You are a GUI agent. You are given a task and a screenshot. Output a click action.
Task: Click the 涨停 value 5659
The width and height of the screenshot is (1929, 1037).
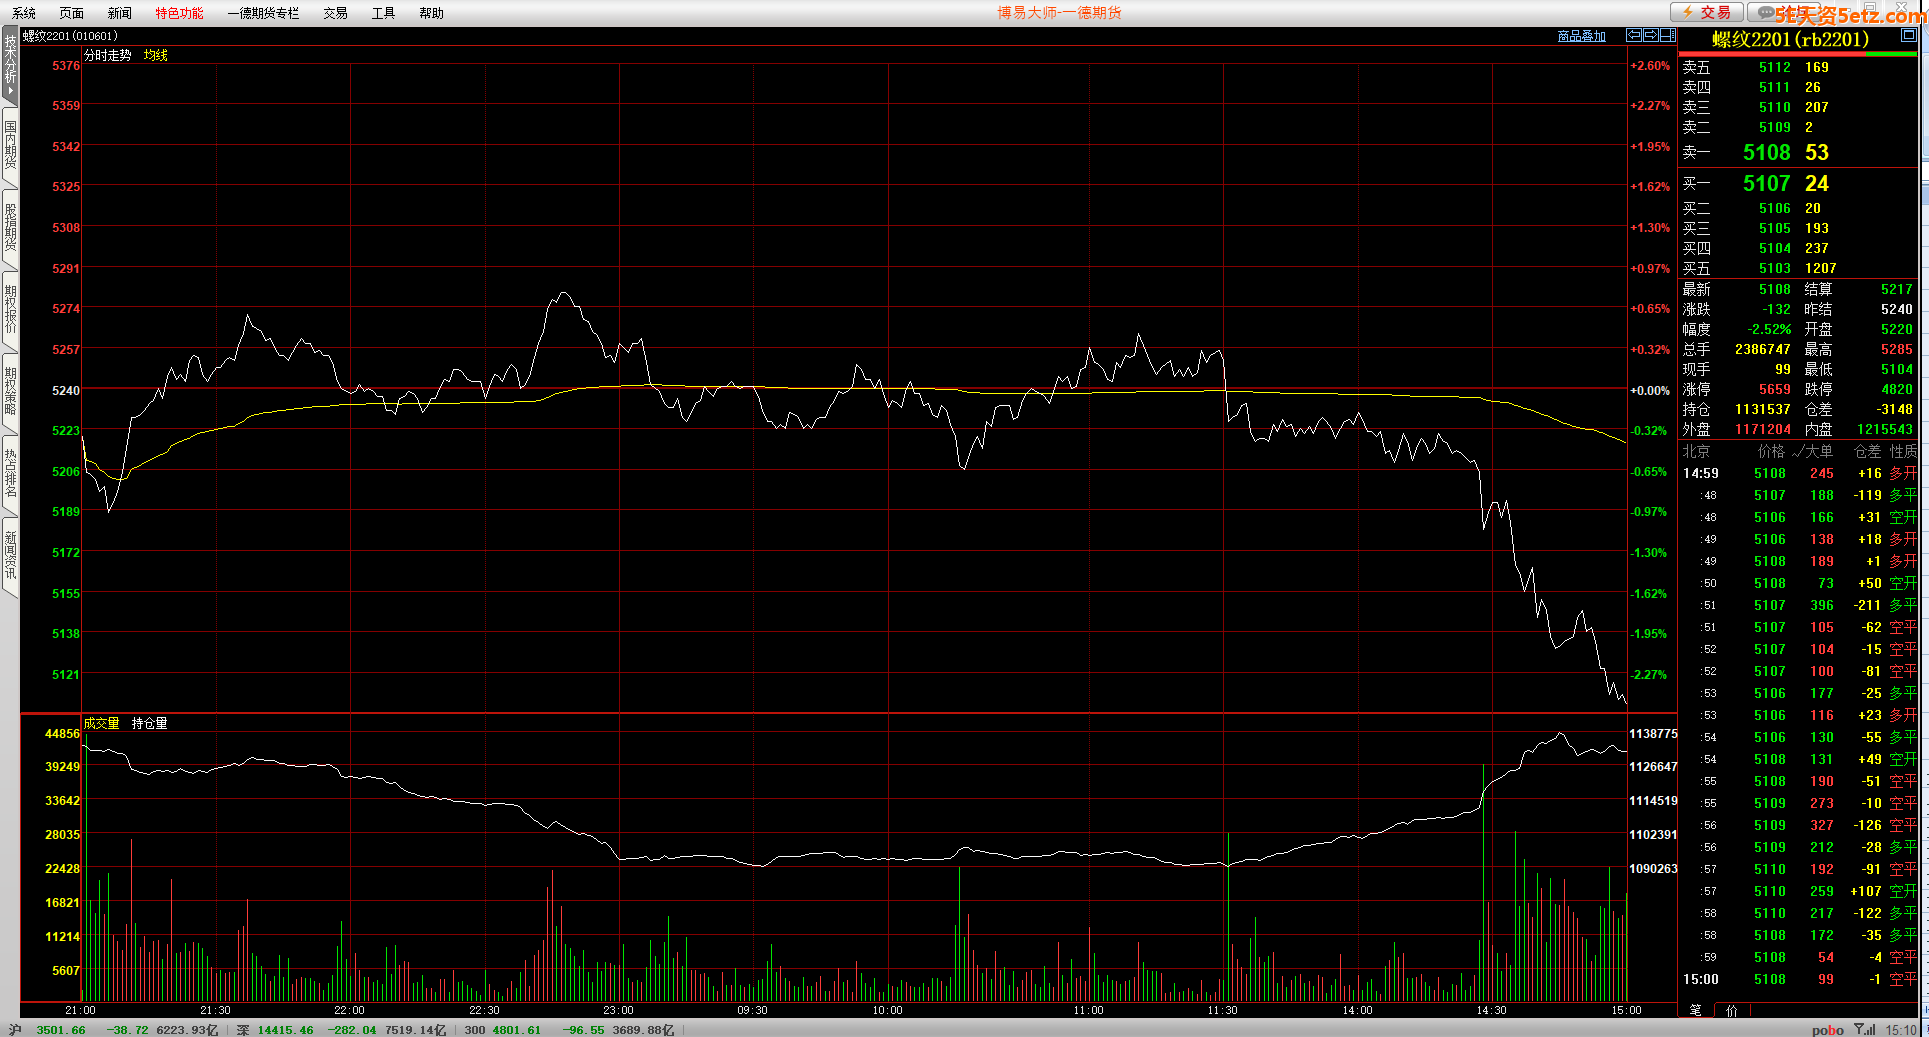(x=1775, y=389)
